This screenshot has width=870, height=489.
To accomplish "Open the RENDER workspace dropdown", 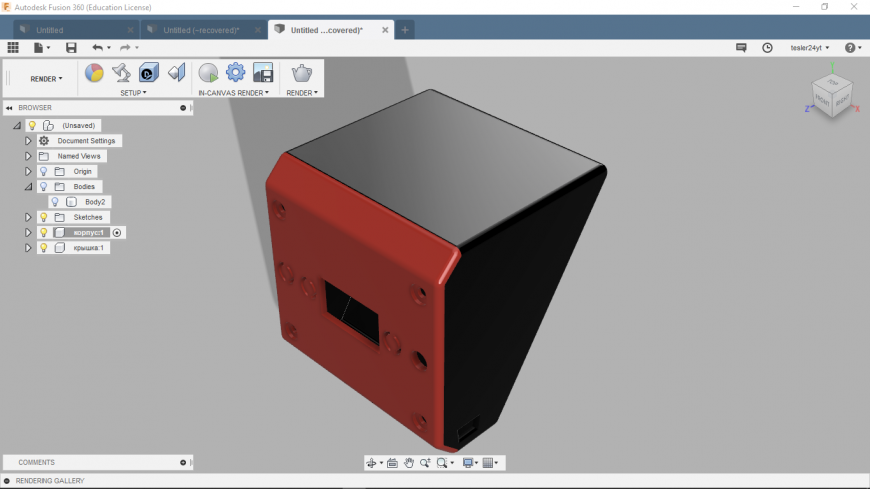I will (x=46, y=78).
